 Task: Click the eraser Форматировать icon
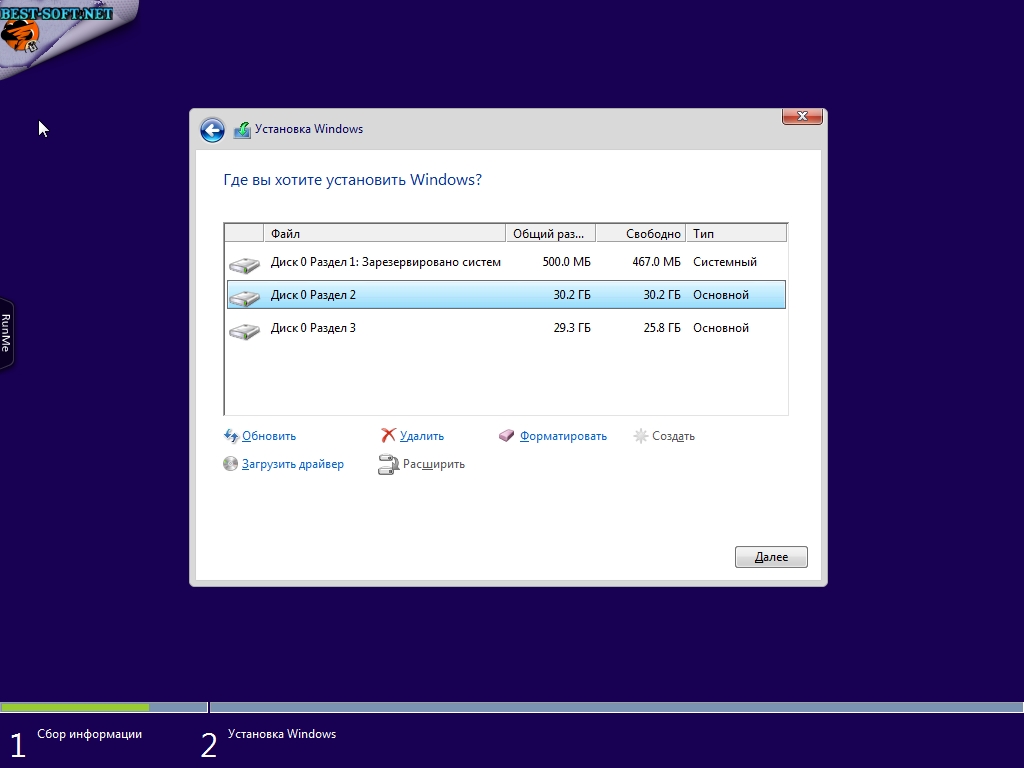point(507,436)
